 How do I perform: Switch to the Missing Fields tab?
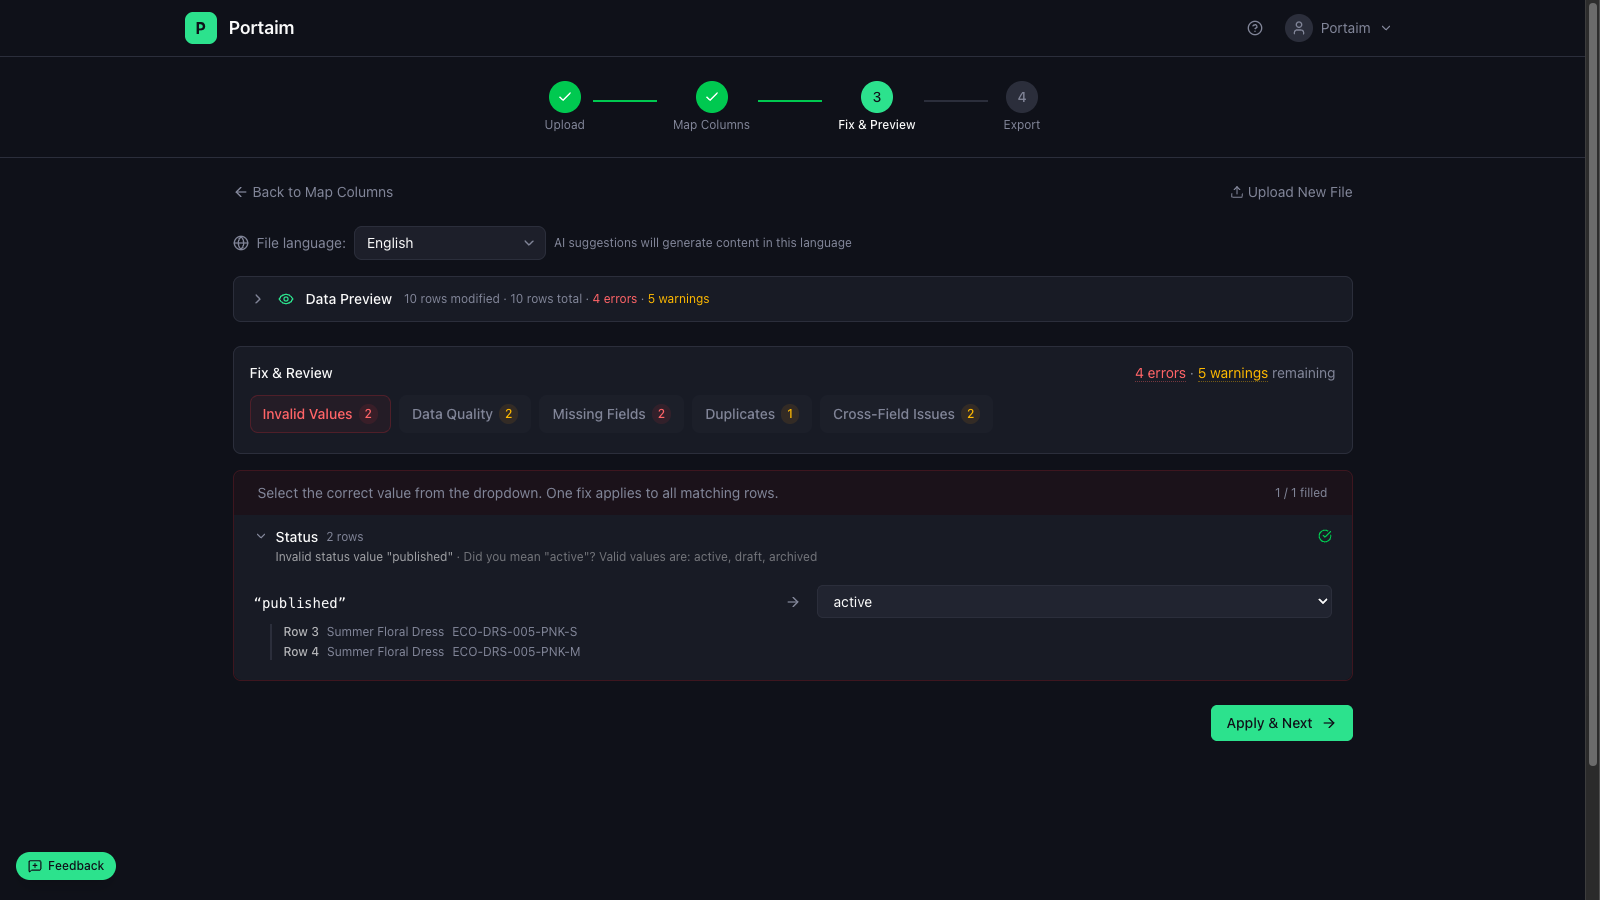coord(610,414)
